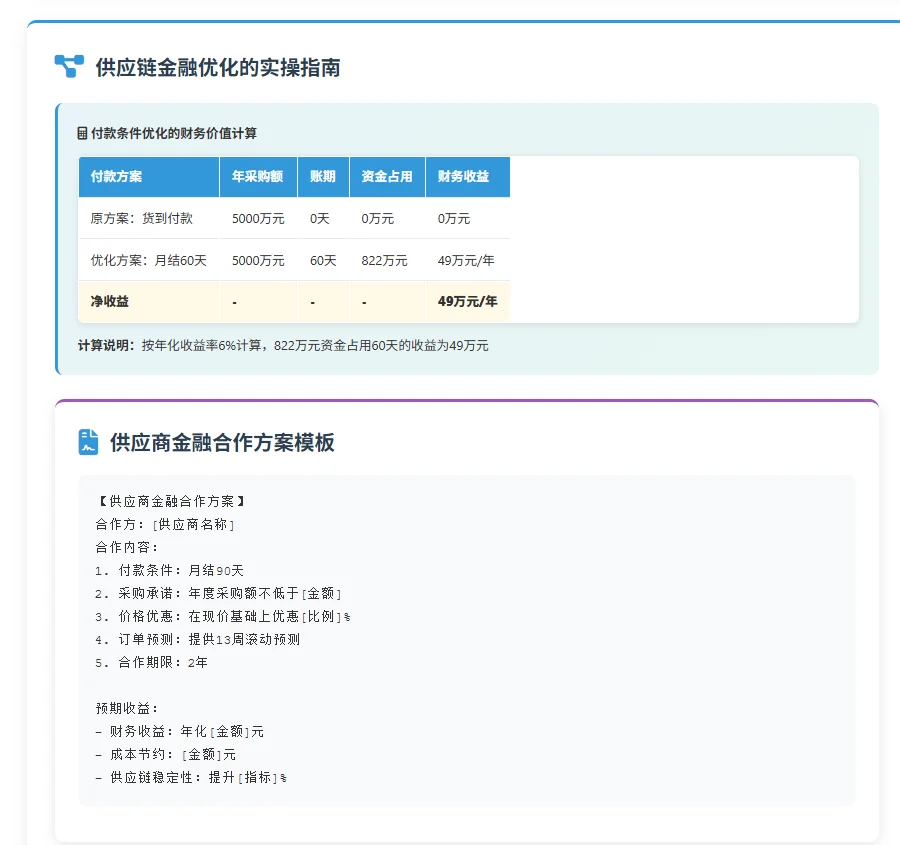Click the 资金占用 table header
The width and height of the screenshot is (900, 845).
click(388, 177)
